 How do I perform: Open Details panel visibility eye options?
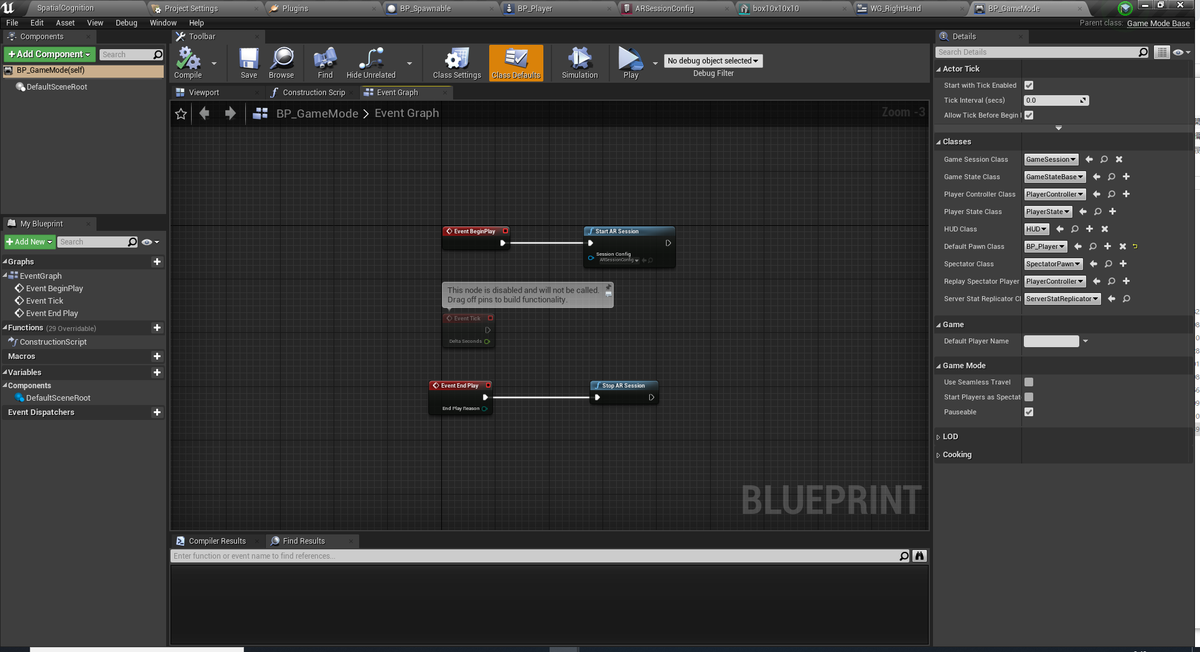pyautogui.click(x=1180, y=52)
